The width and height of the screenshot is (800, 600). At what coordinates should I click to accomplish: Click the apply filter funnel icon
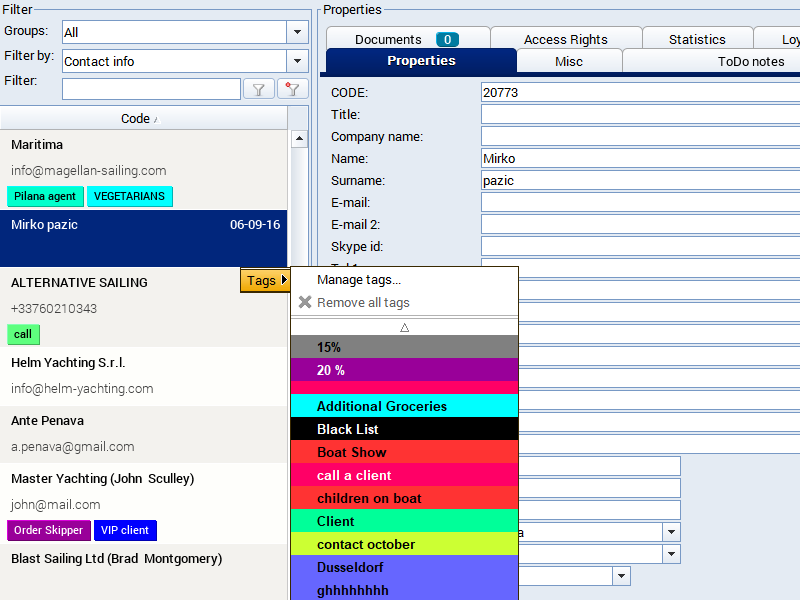[x=258, y=89]
